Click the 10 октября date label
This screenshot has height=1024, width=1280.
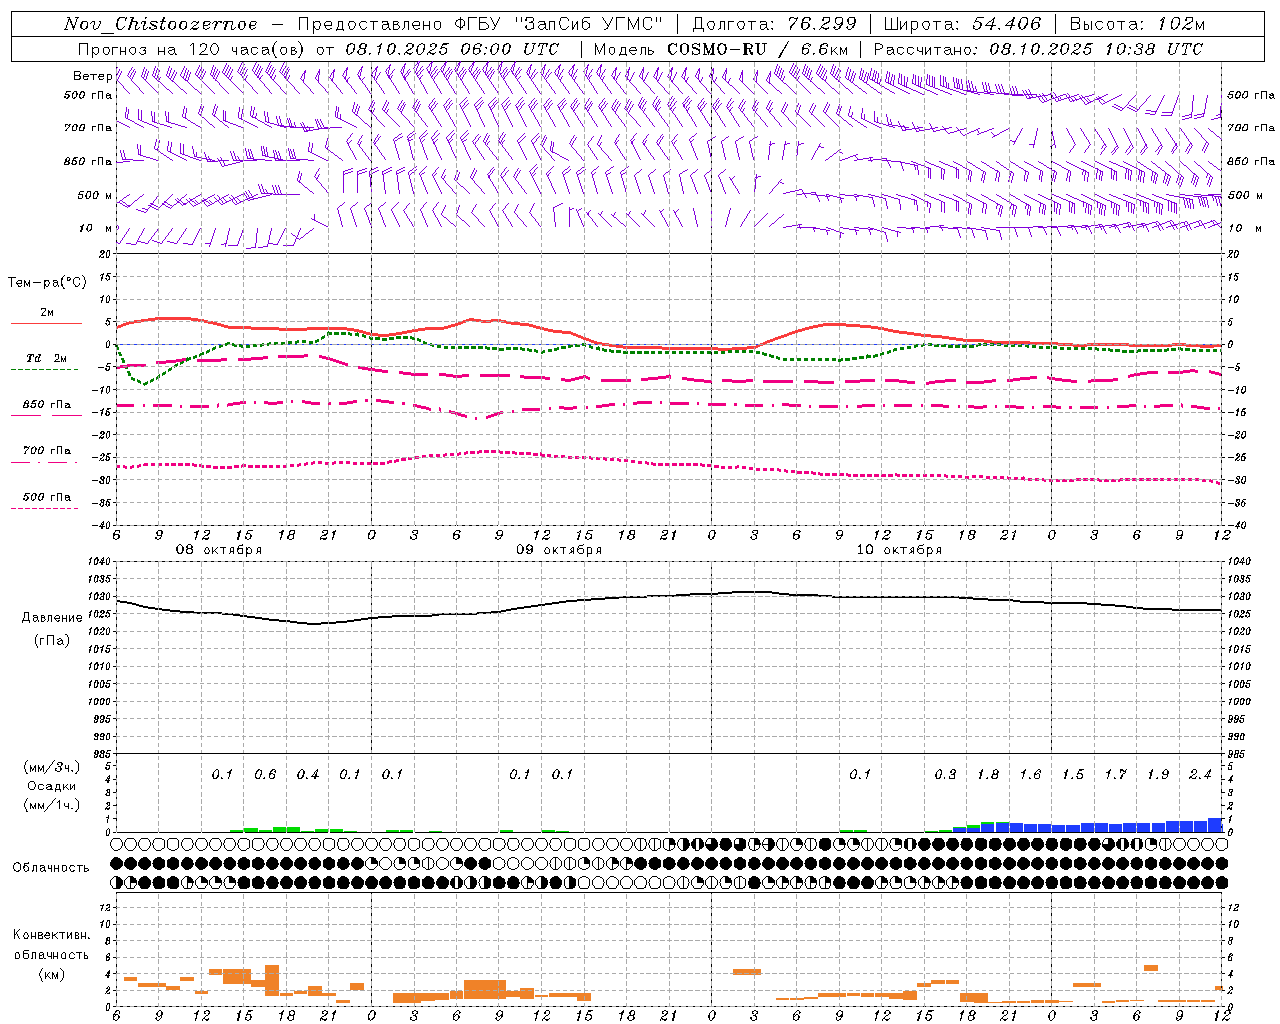[x=899, y=550]
